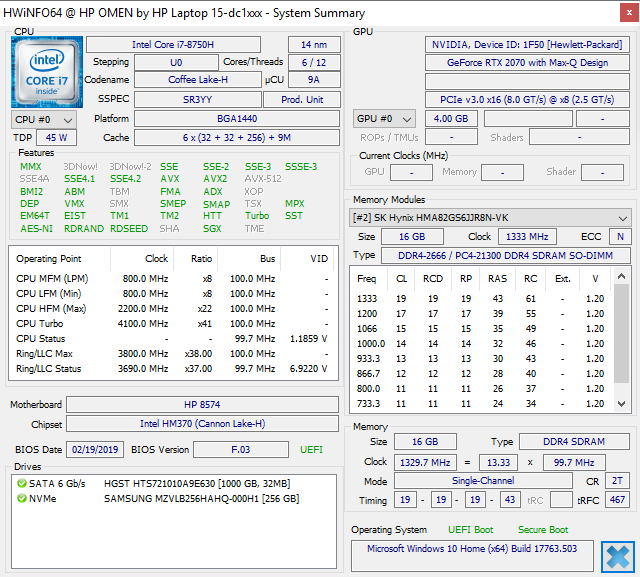
Task: Click the module Size 16 GB field
Action: click(412, 237)
